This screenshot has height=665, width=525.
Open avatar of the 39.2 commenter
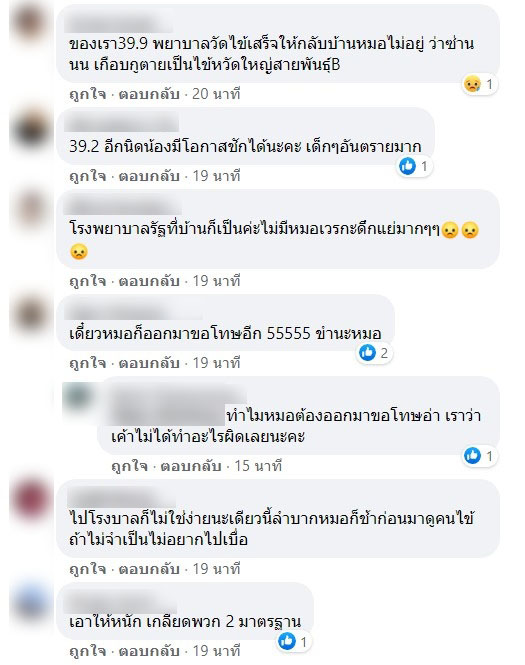tap(30, 127)
